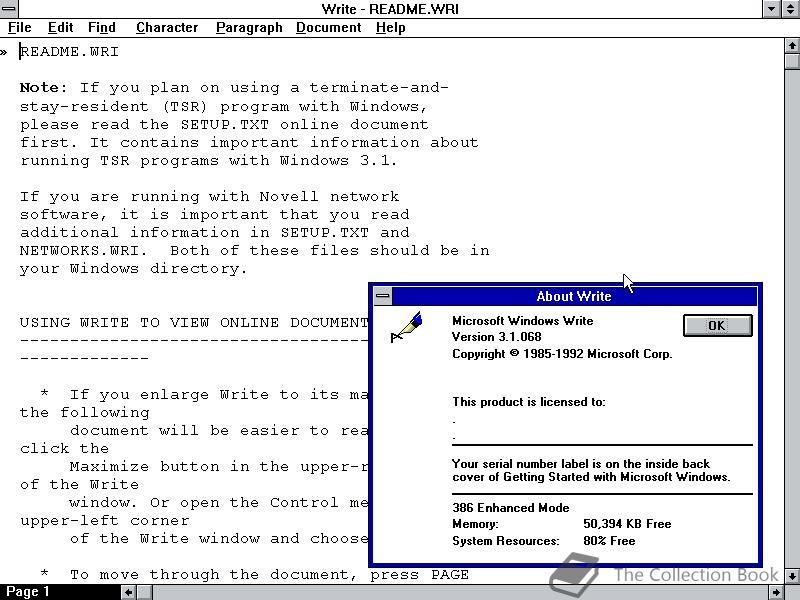Click the USING WRITE TO VIEW ONLINE heading

point(194,322)
